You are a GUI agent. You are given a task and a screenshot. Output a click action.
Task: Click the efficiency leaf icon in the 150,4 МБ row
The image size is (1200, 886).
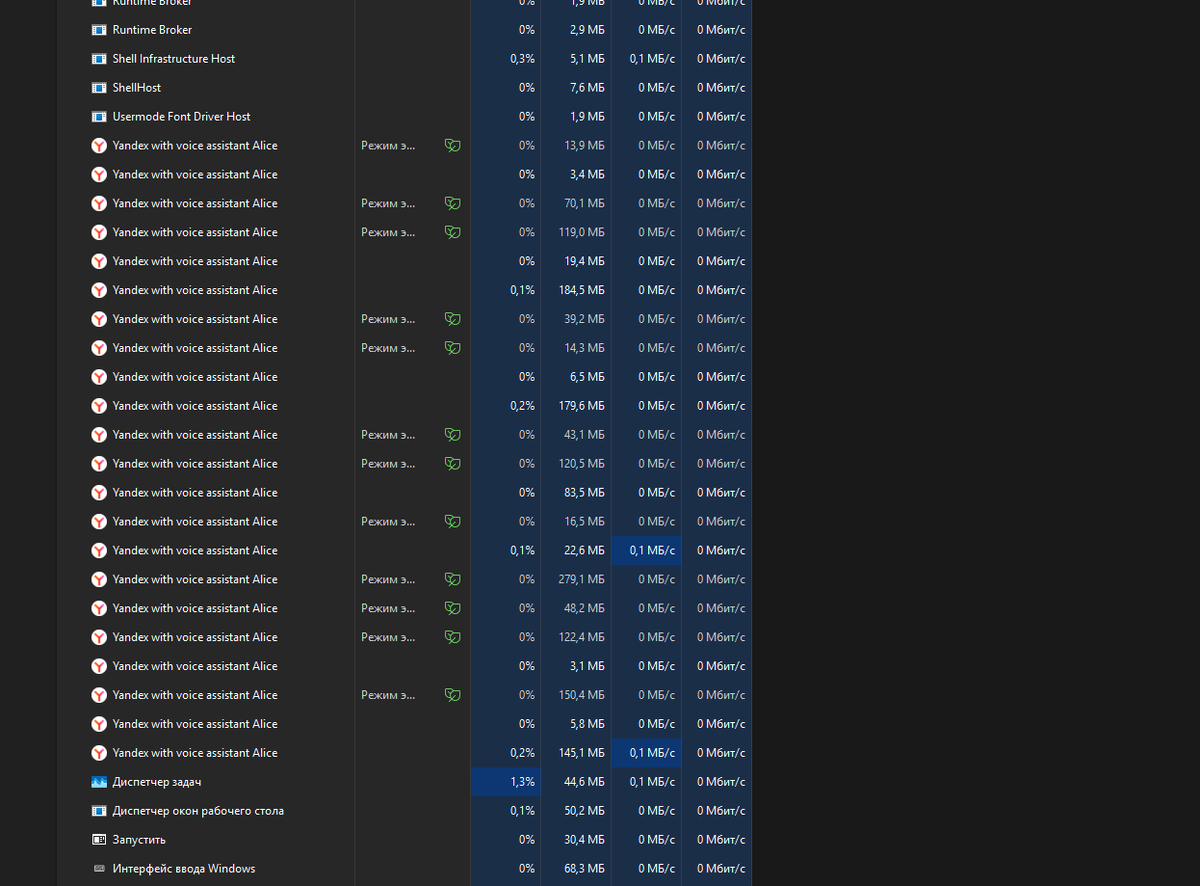(x=453, y=695)
